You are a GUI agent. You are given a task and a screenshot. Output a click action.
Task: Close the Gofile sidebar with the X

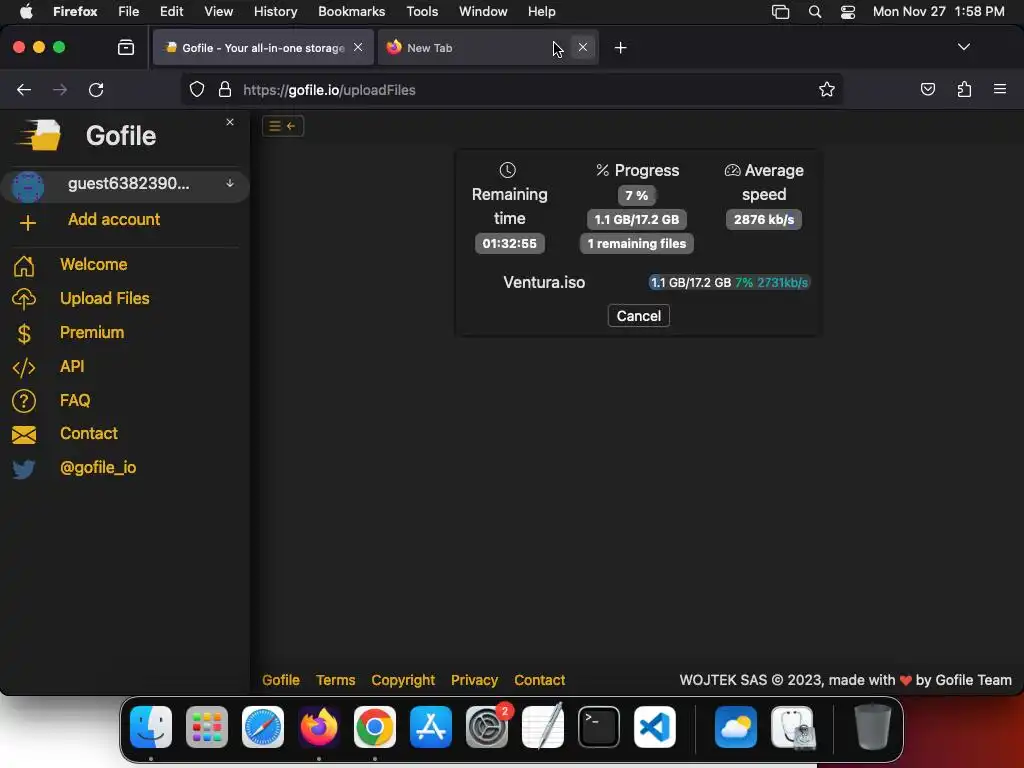coord(230,122)
